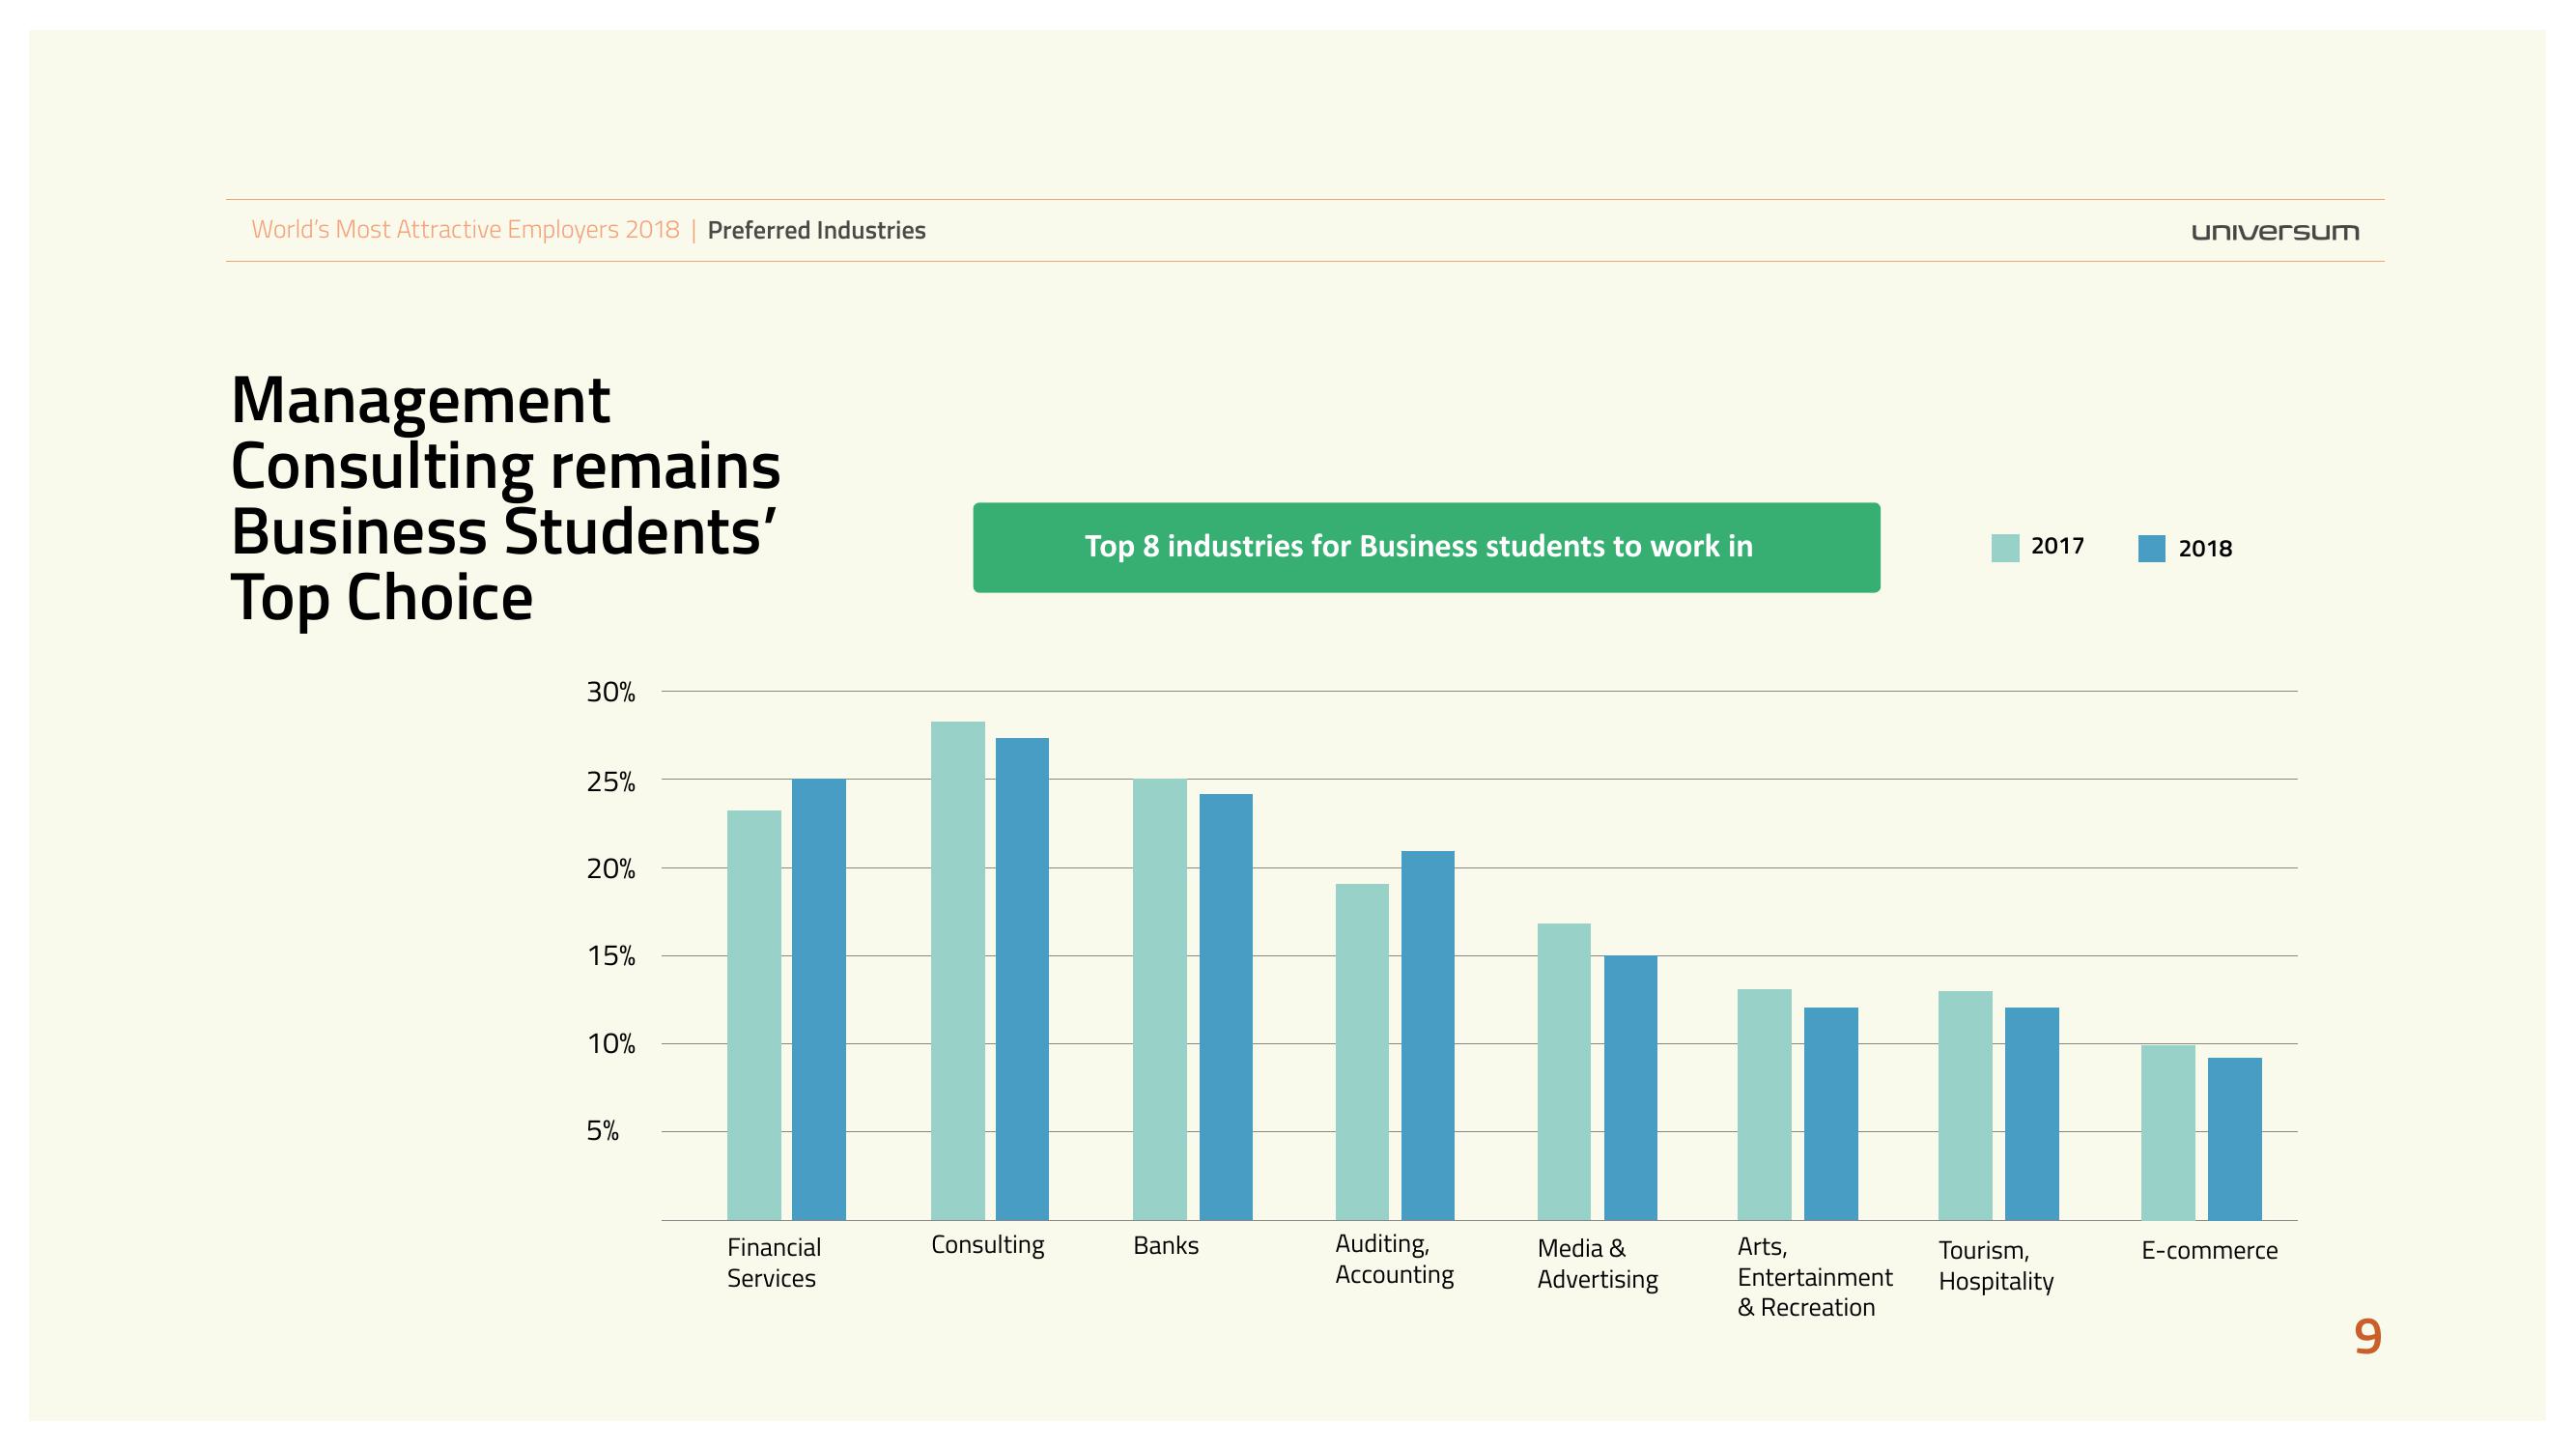
Task: Click the 2018 Auditing, Accounting bar
Action: point(1427,1035)
